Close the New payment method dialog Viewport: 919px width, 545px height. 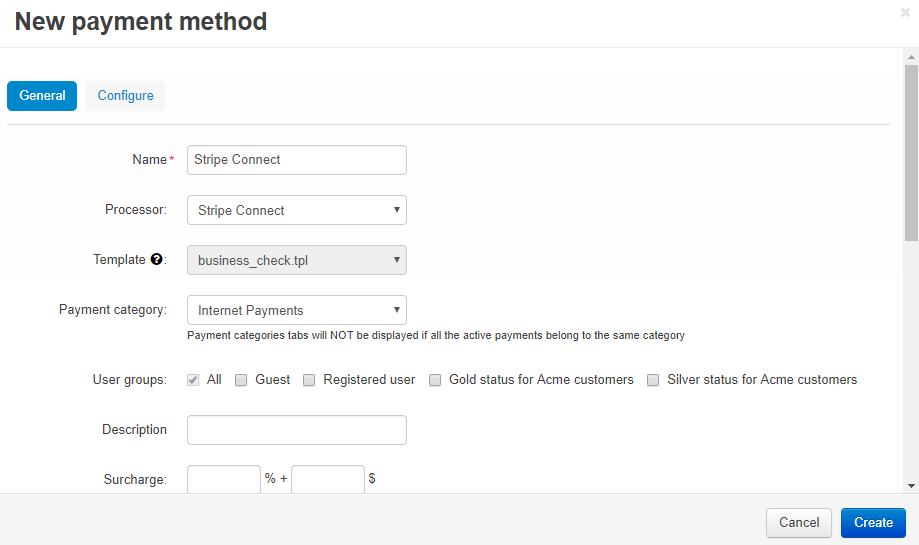point(905,12)
